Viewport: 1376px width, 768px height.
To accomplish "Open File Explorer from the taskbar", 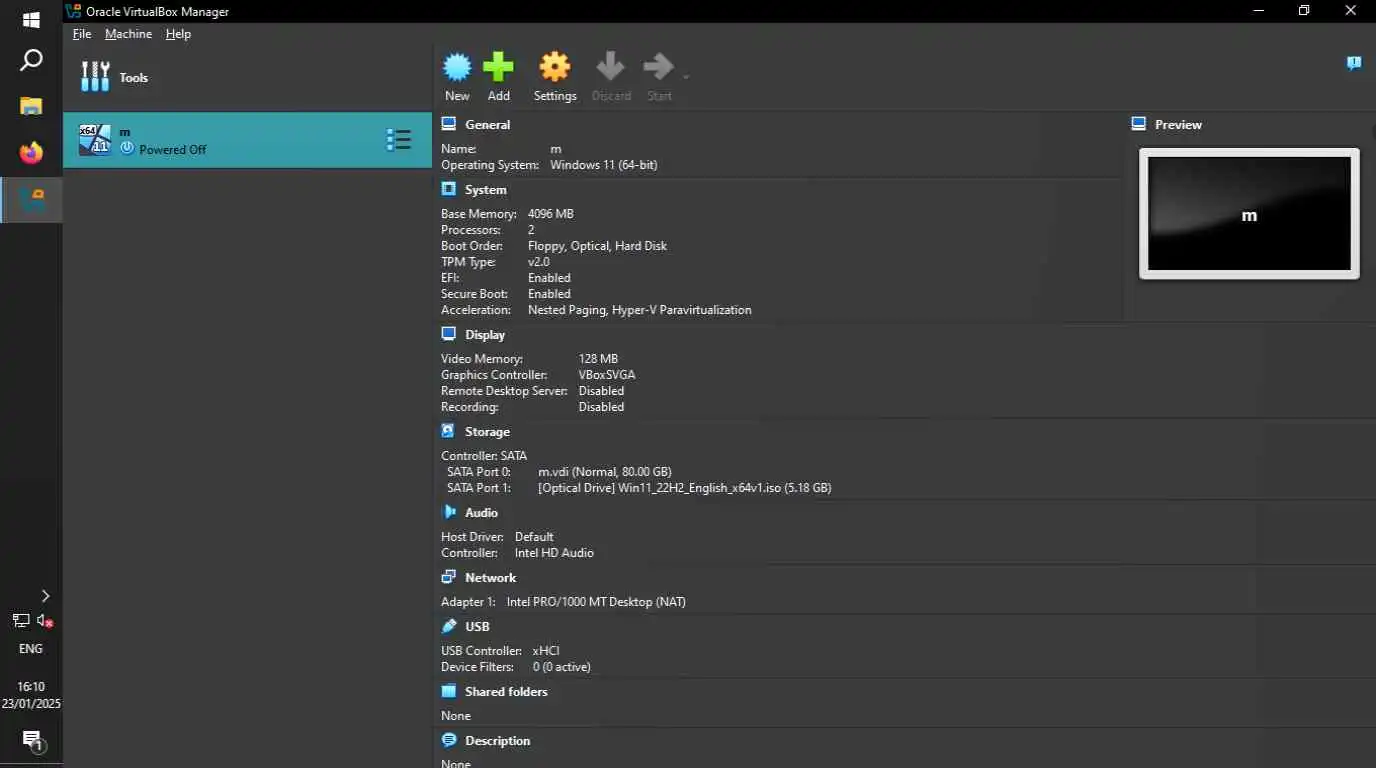I will (31, 106).
